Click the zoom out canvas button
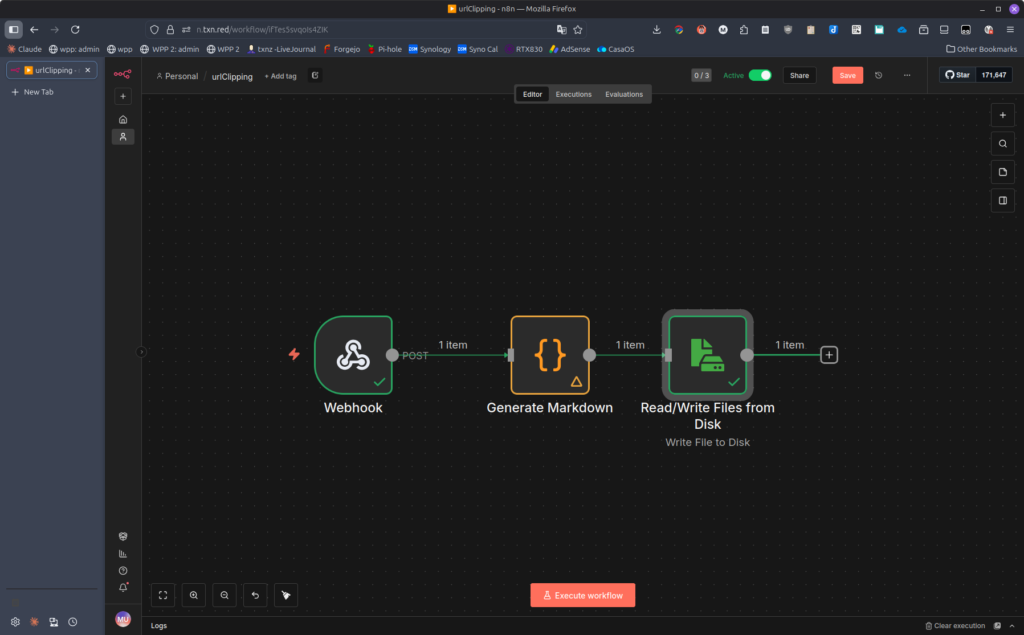1024x635 pixels. [x=225, y=595]
